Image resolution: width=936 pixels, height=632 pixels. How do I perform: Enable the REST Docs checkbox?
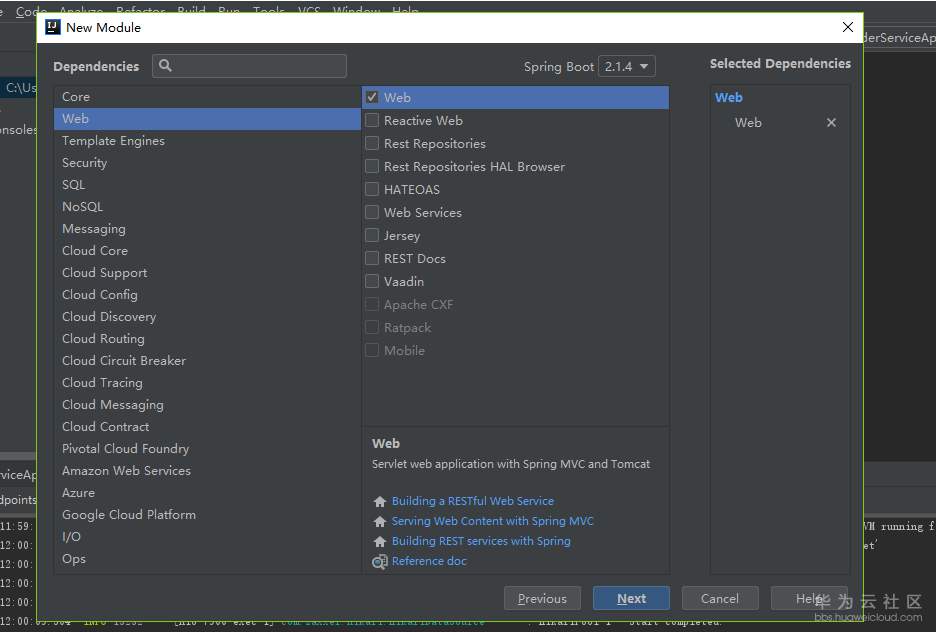(372, 258)
